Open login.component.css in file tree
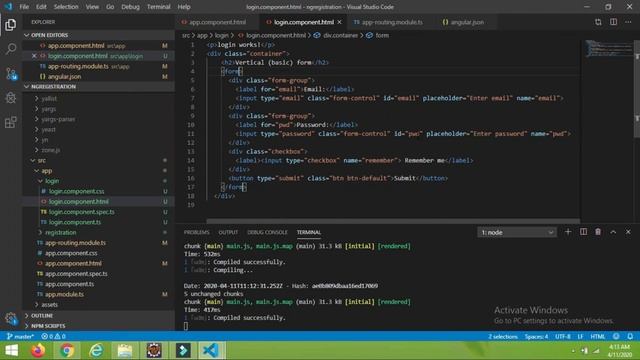The width and height of the screenshot is (640, 360). click(76, 191)
